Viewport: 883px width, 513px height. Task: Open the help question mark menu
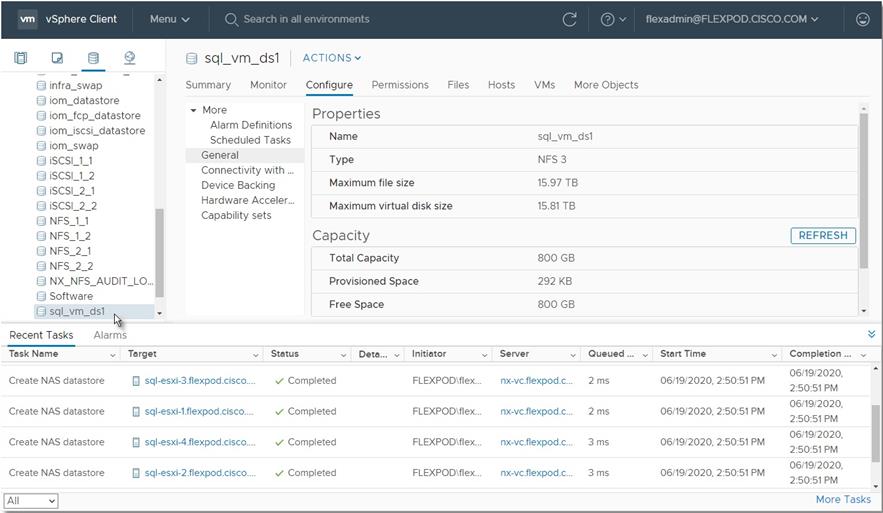point(613,19)
